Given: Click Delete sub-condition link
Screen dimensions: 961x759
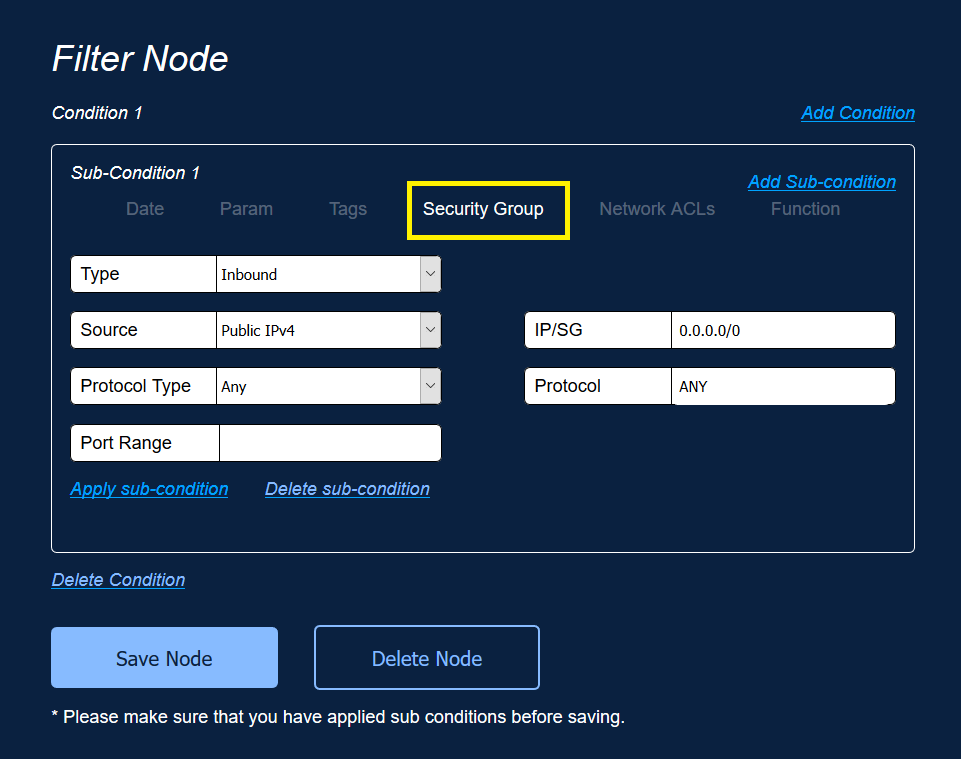Looking at the screenshot, I should pyautogui.click(x=348, y=489).
